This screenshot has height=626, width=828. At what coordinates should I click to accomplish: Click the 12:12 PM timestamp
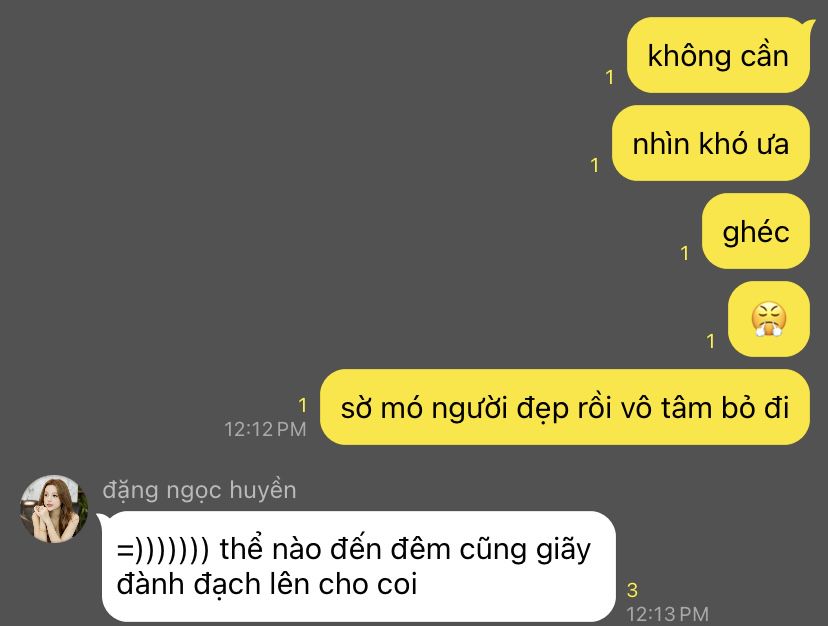pyautogui.click(x=265, y=429)
